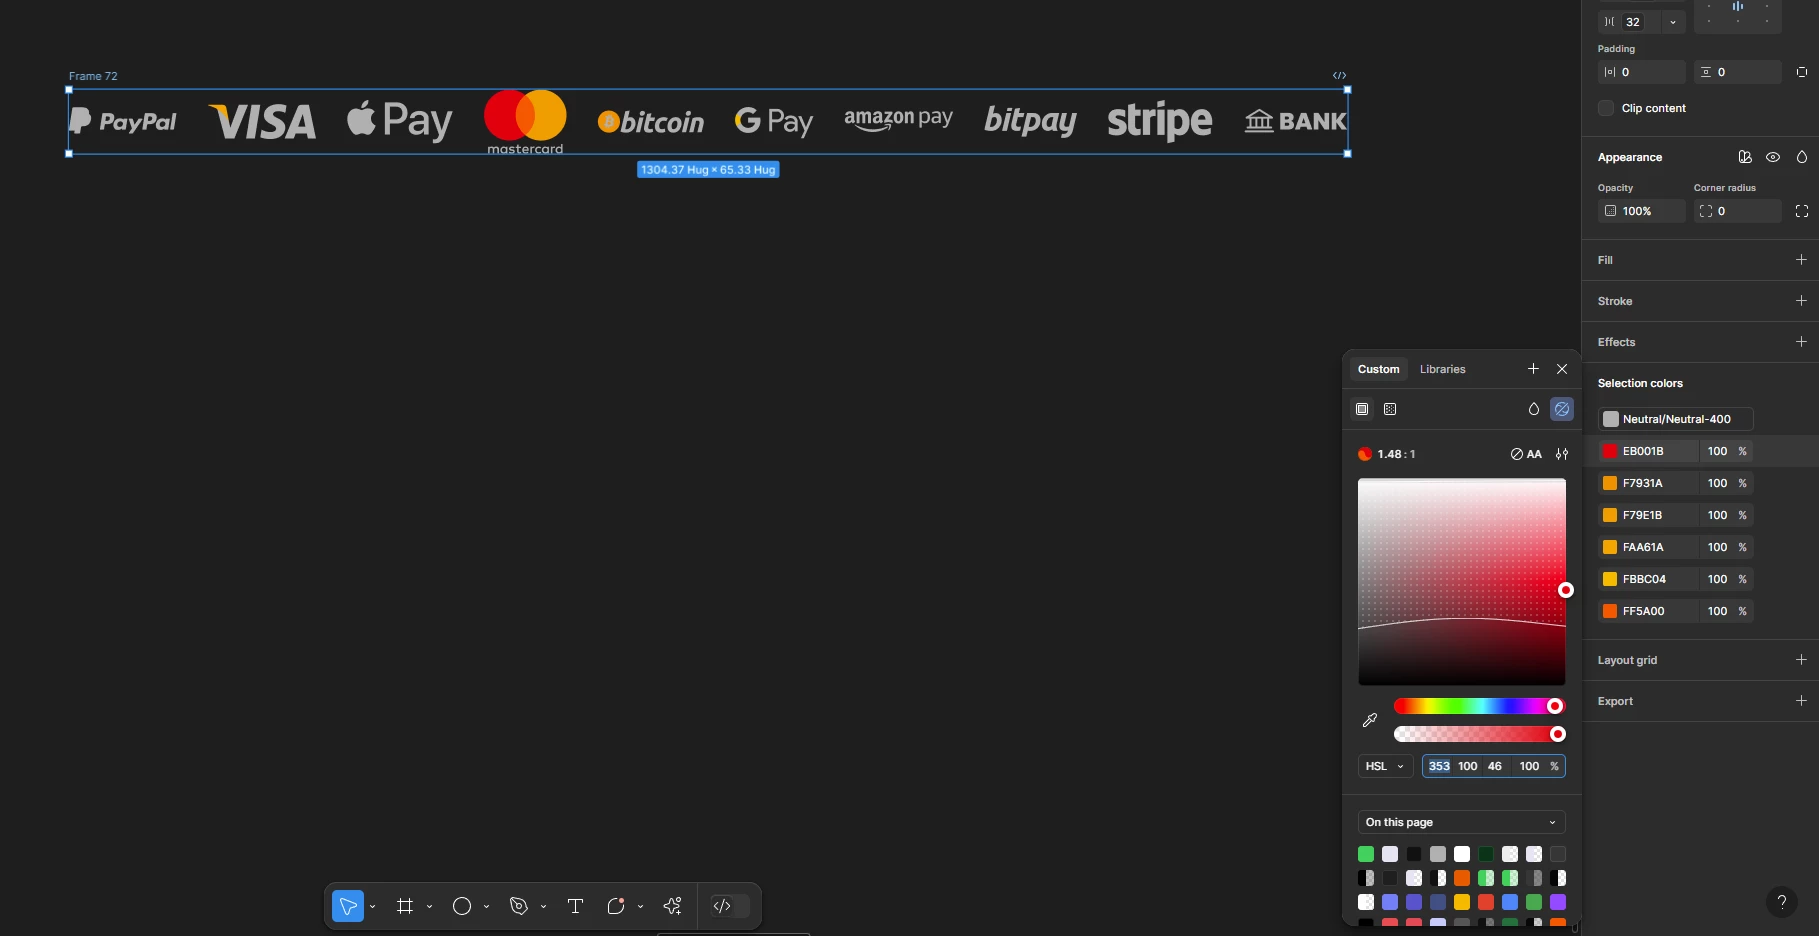Pick a color with the eyedropper
1819x936 pixels.
point(1370,720)
